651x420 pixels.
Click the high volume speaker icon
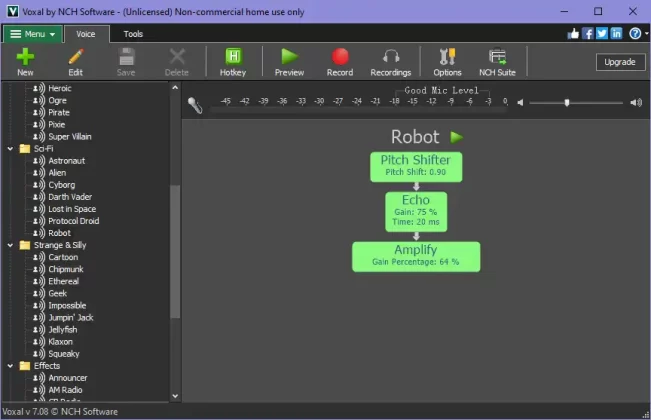pyautogui.click(x=636, y=103)
